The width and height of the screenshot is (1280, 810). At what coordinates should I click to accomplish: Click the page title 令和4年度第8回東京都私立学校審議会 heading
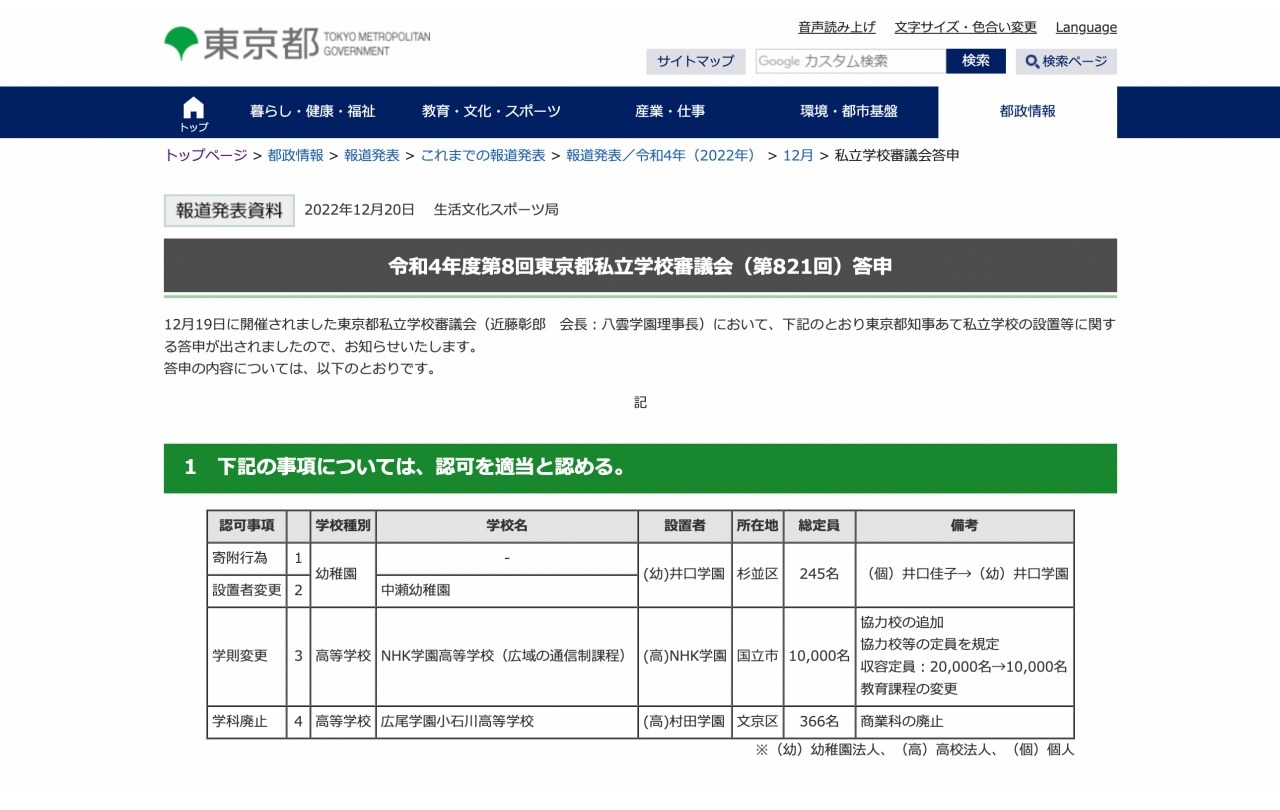pyautogui.click(x=640, y=266)
